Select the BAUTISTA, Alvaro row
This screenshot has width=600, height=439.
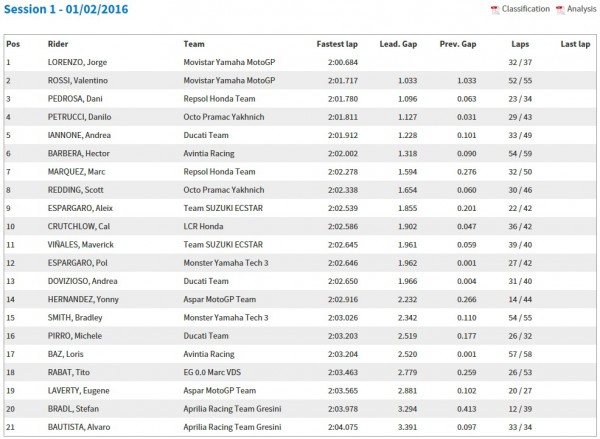(300, 427)
